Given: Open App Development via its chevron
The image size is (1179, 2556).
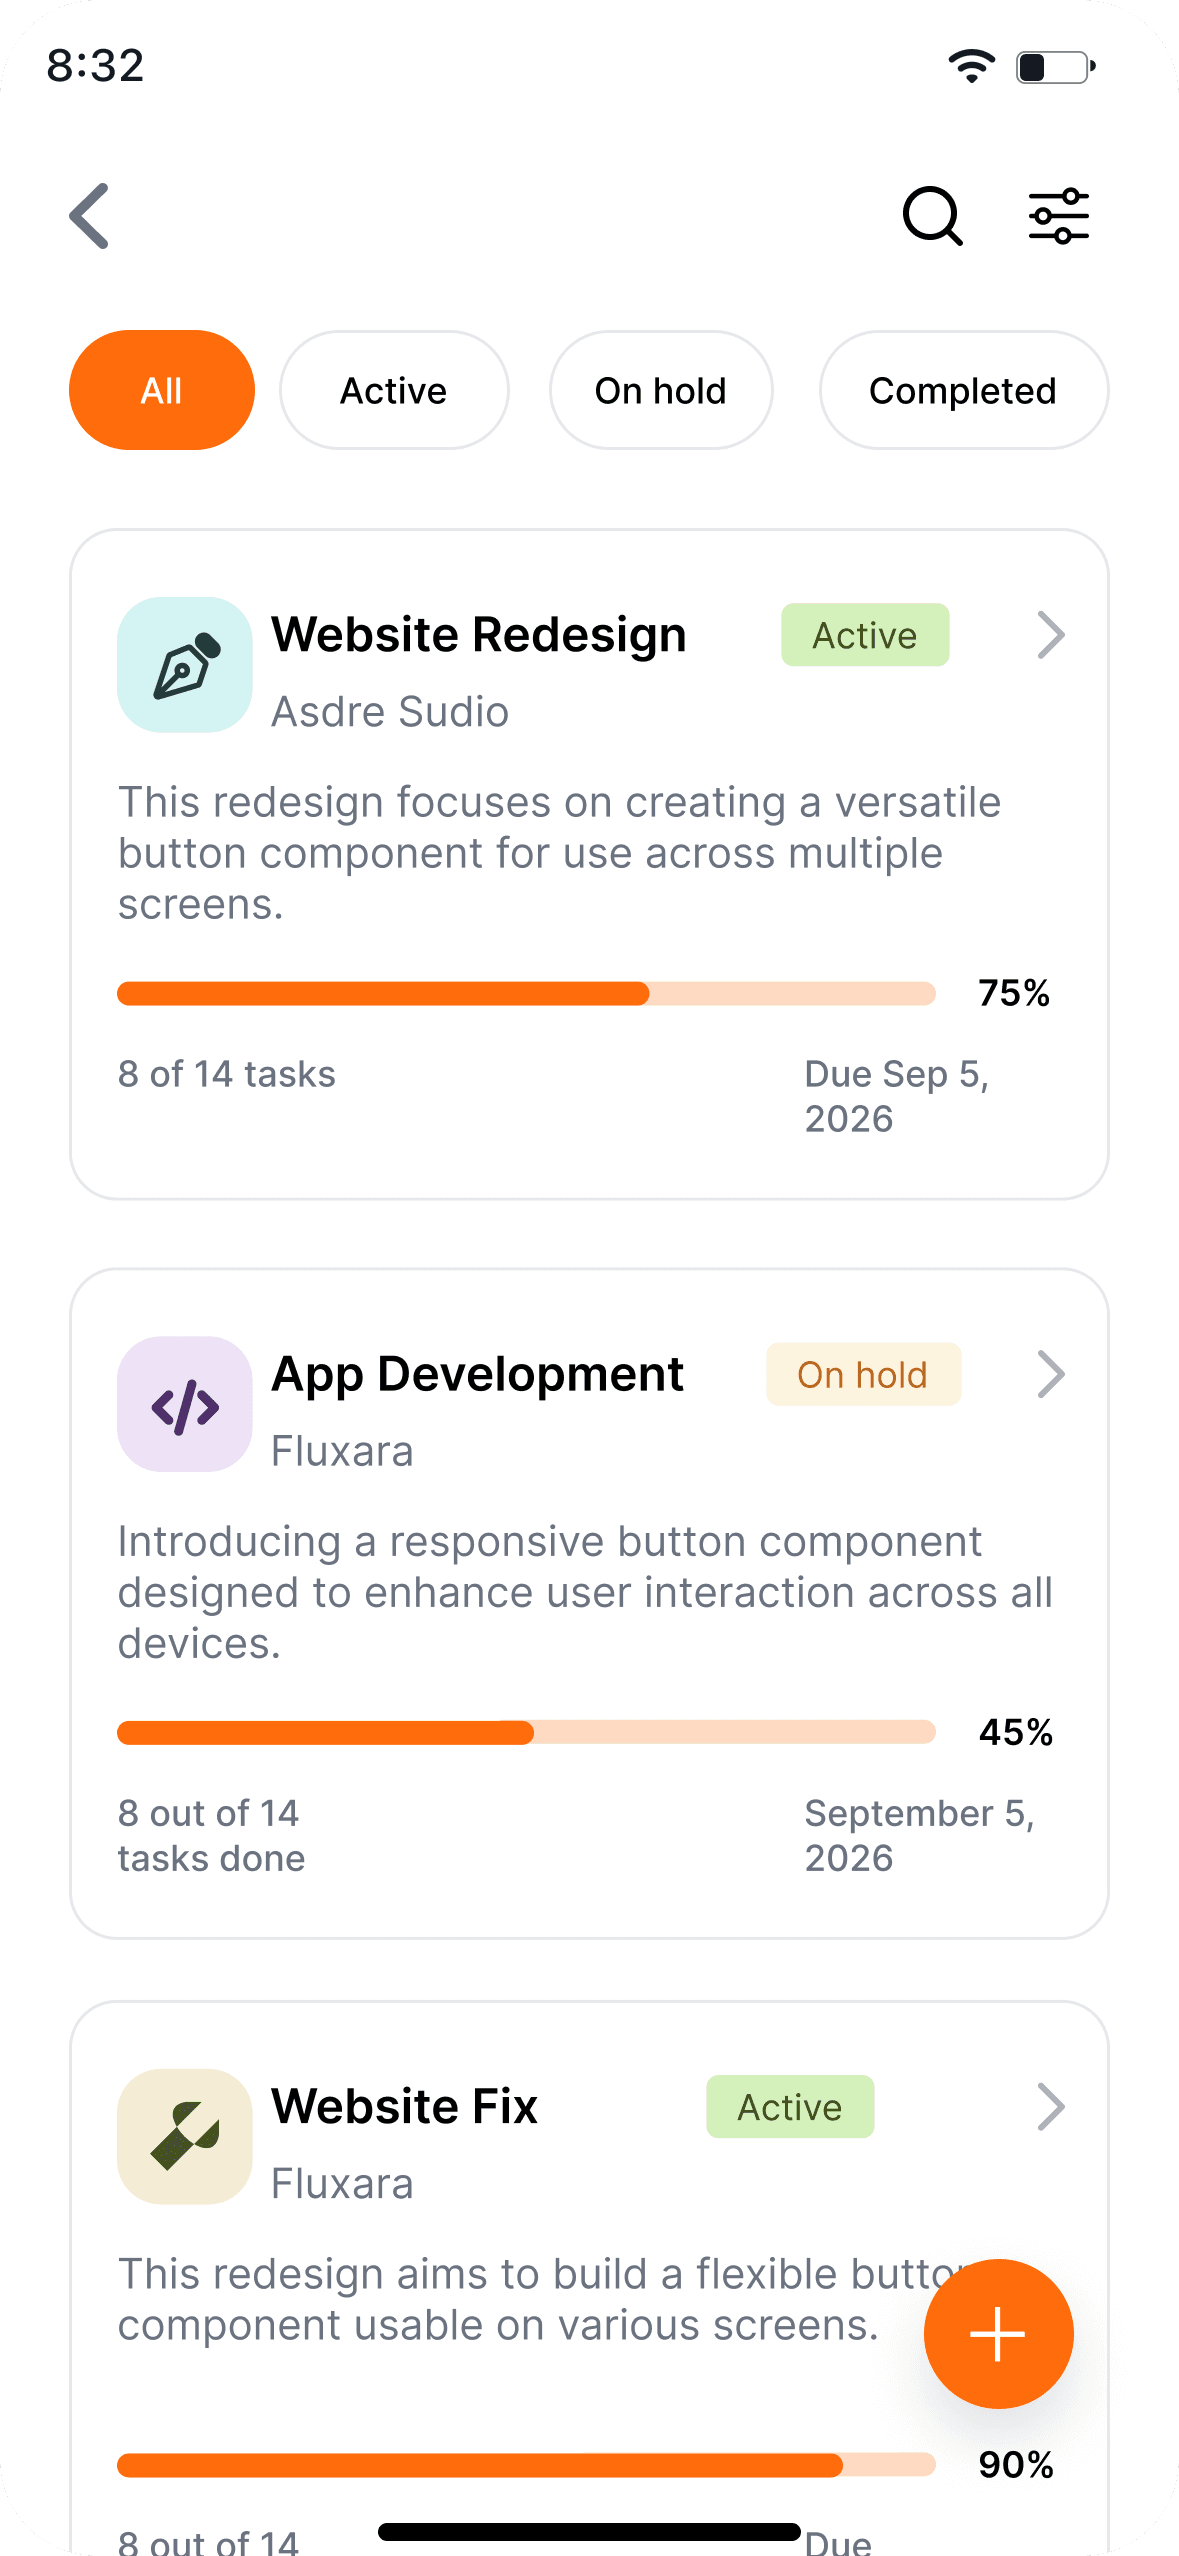Looking at the screenshot, I should point(1051,1374).
